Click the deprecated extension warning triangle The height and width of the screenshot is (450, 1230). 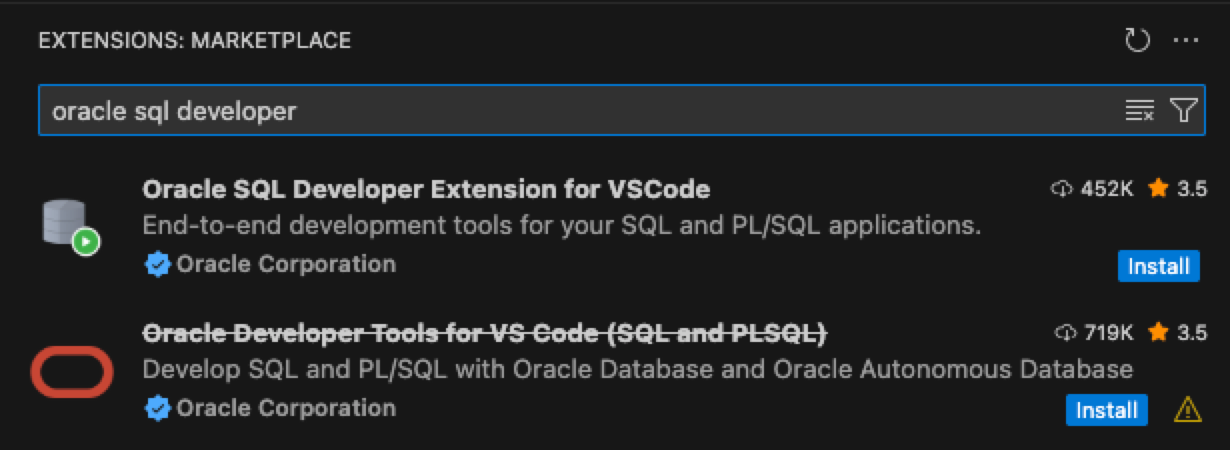click(1187, 410)
